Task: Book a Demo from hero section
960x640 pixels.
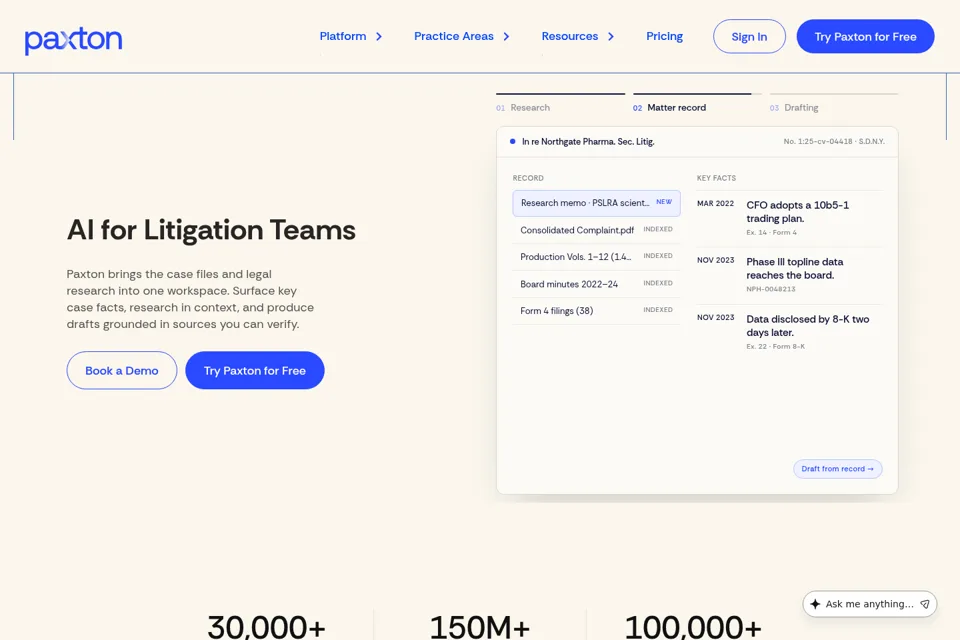Action: [122, 371]
